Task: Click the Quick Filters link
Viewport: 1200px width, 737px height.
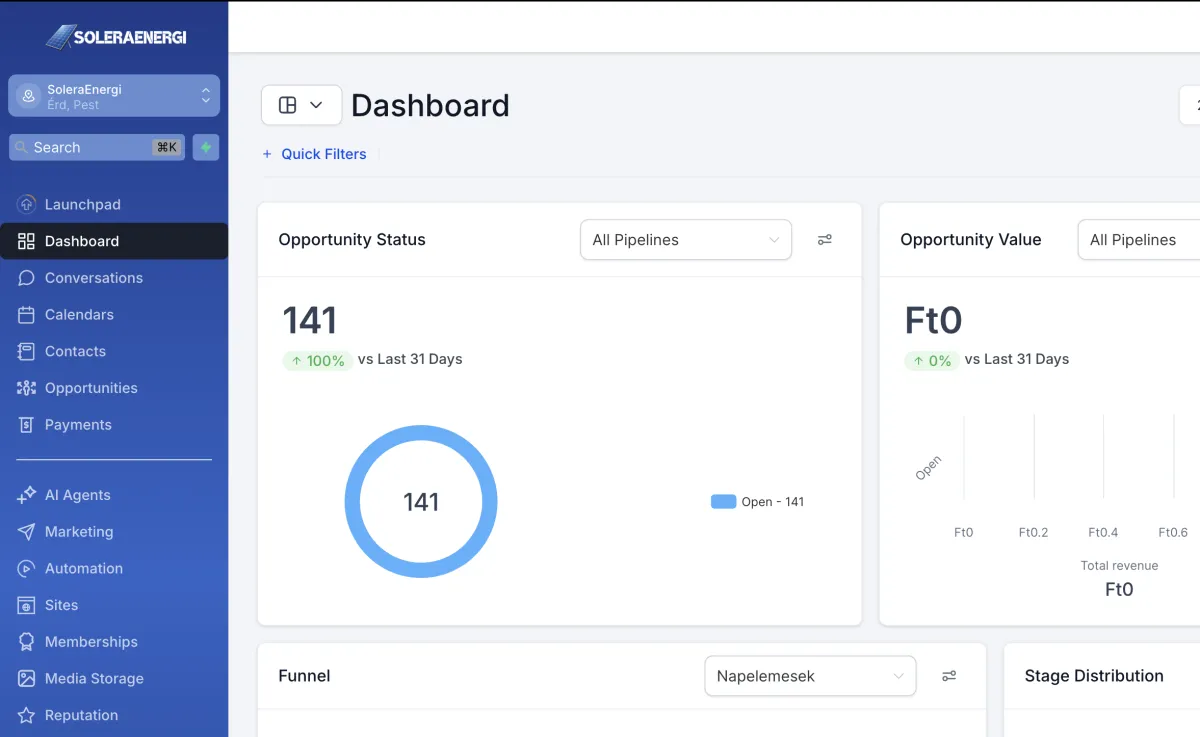Action: (314, 154)
